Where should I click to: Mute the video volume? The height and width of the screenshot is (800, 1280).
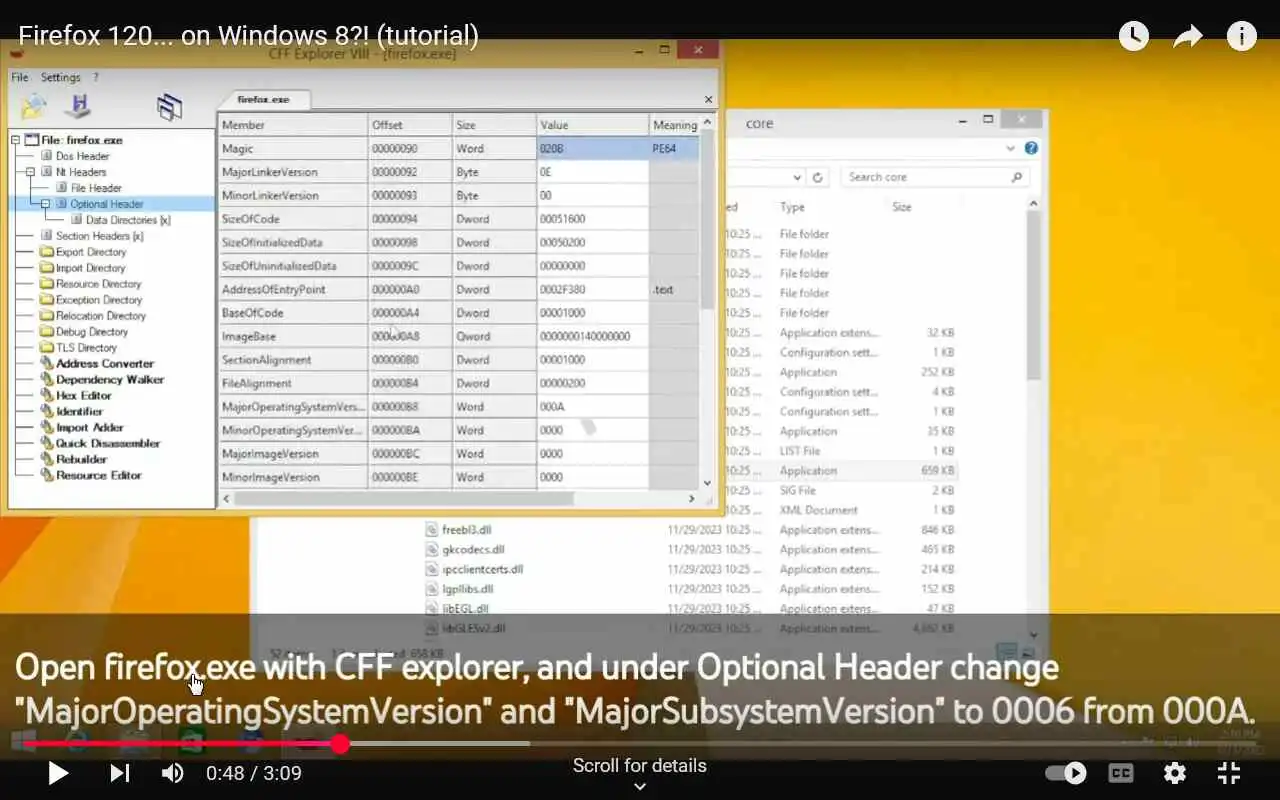173,773
